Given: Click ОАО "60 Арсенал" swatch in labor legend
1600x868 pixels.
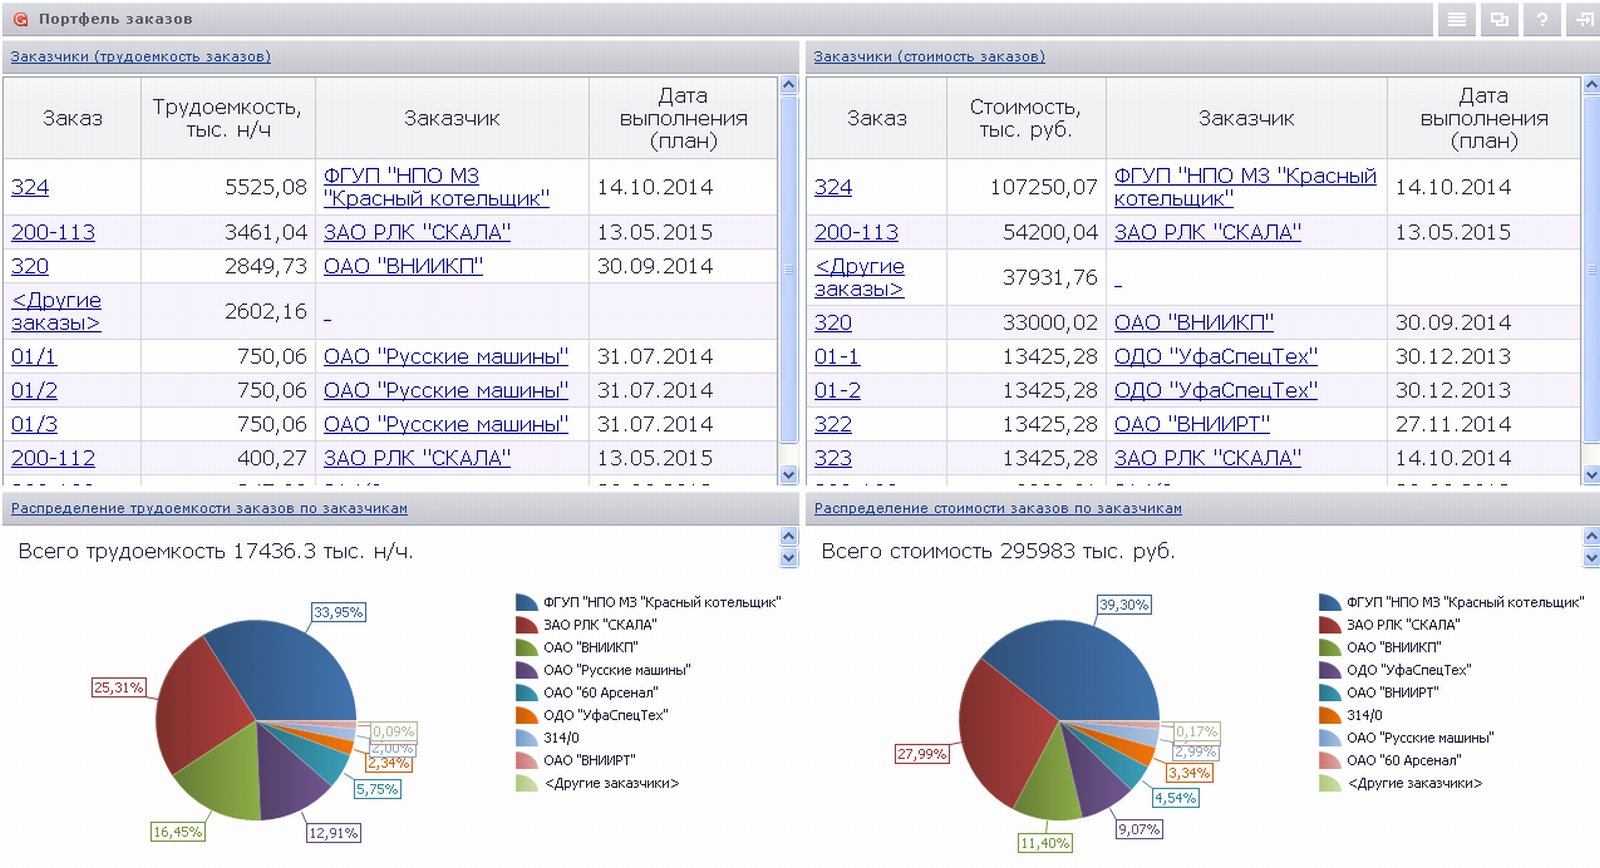Looking at the screenshot, I should [527, 692].
